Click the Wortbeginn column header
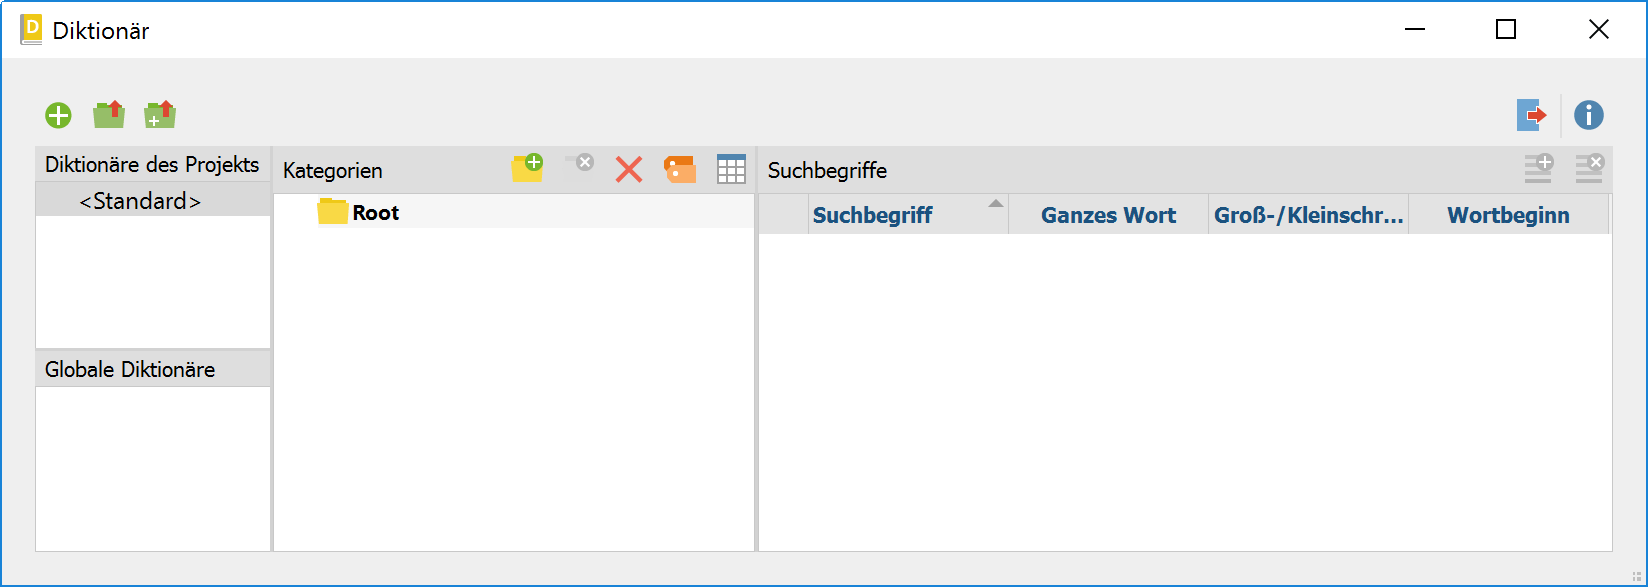1648x587 pixels. coord(1508,215)
